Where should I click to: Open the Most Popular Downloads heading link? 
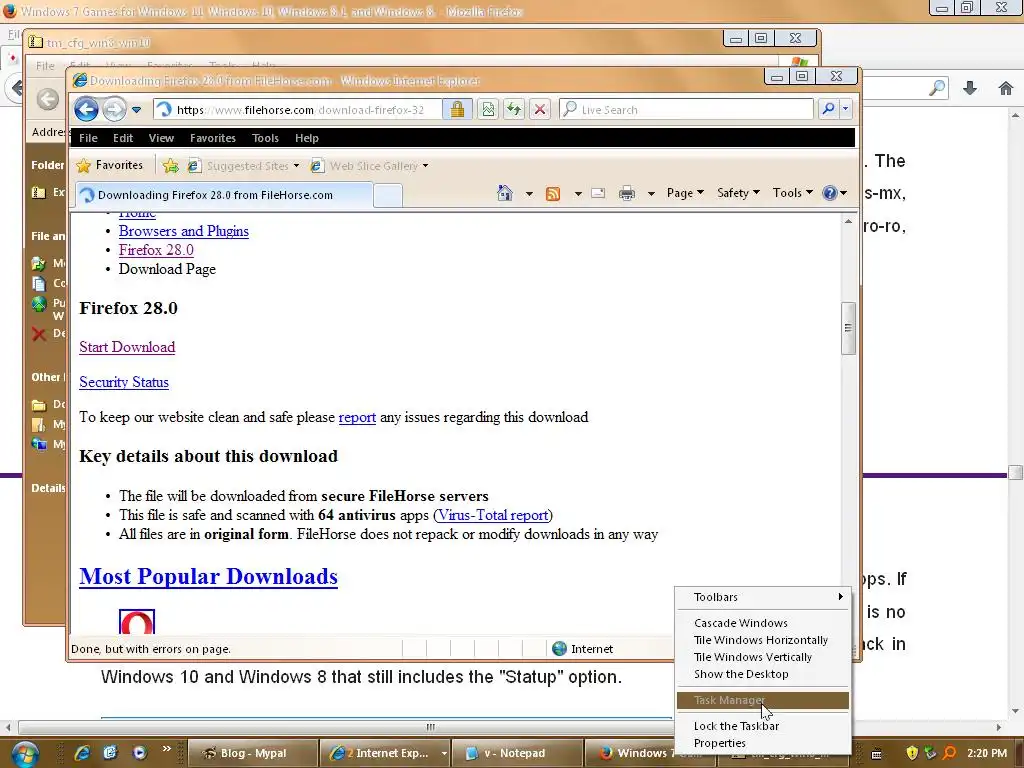pos(208,576)
